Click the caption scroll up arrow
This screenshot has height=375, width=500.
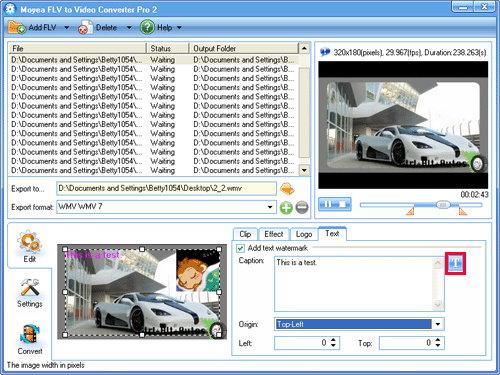tap(438, 263)
